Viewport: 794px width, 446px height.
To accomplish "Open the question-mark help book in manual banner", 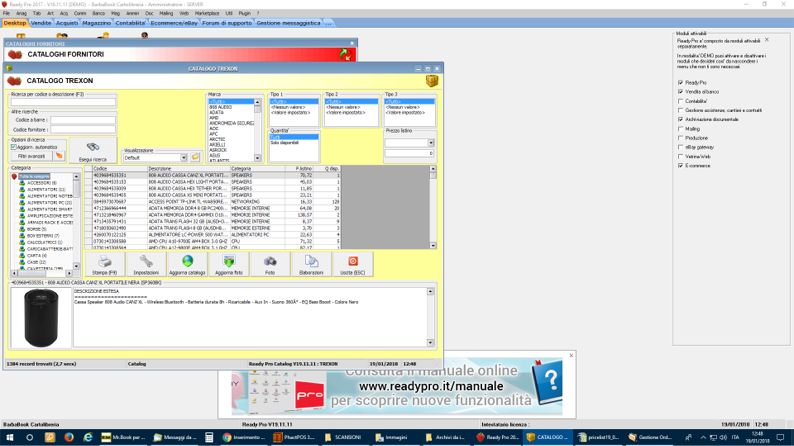I will (x=547, y=381).
